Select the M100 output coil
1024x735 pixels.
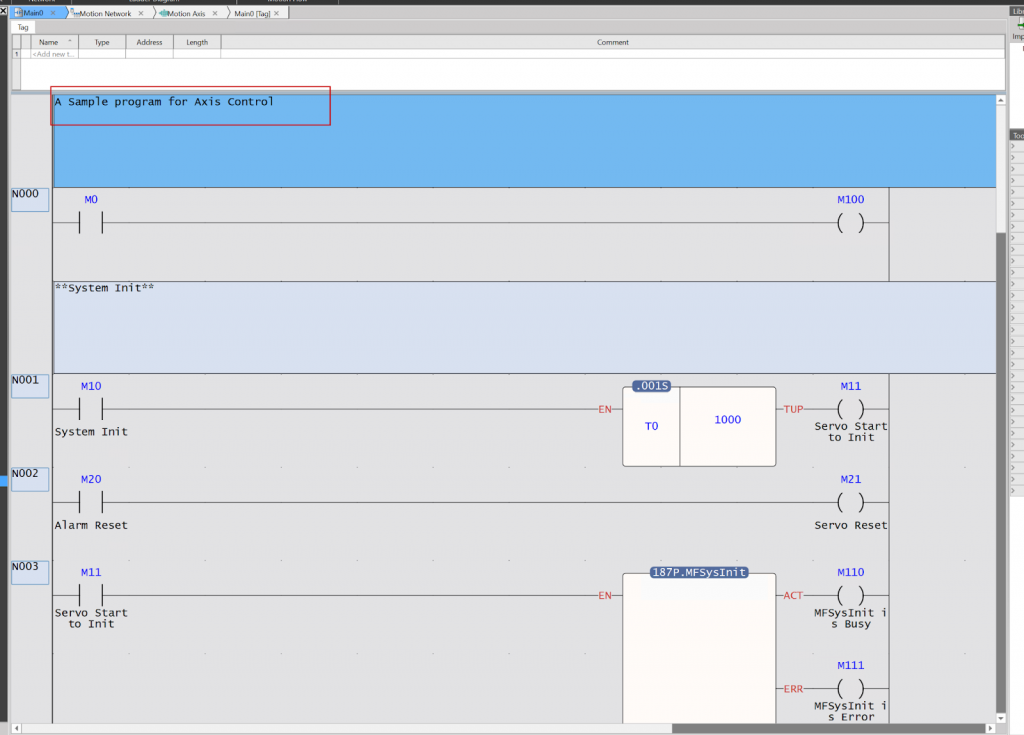click(x=850, y=223)
